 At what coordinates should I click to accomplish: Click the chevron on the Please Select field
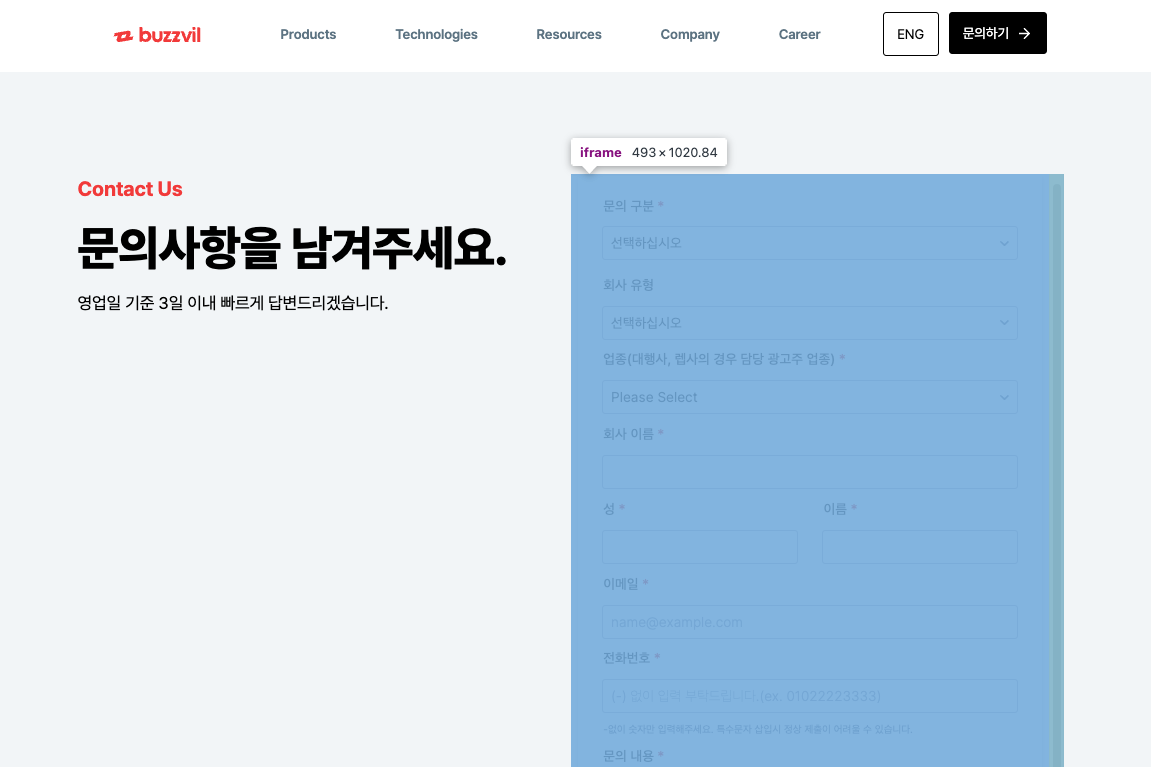click(x=1004, y=397)
